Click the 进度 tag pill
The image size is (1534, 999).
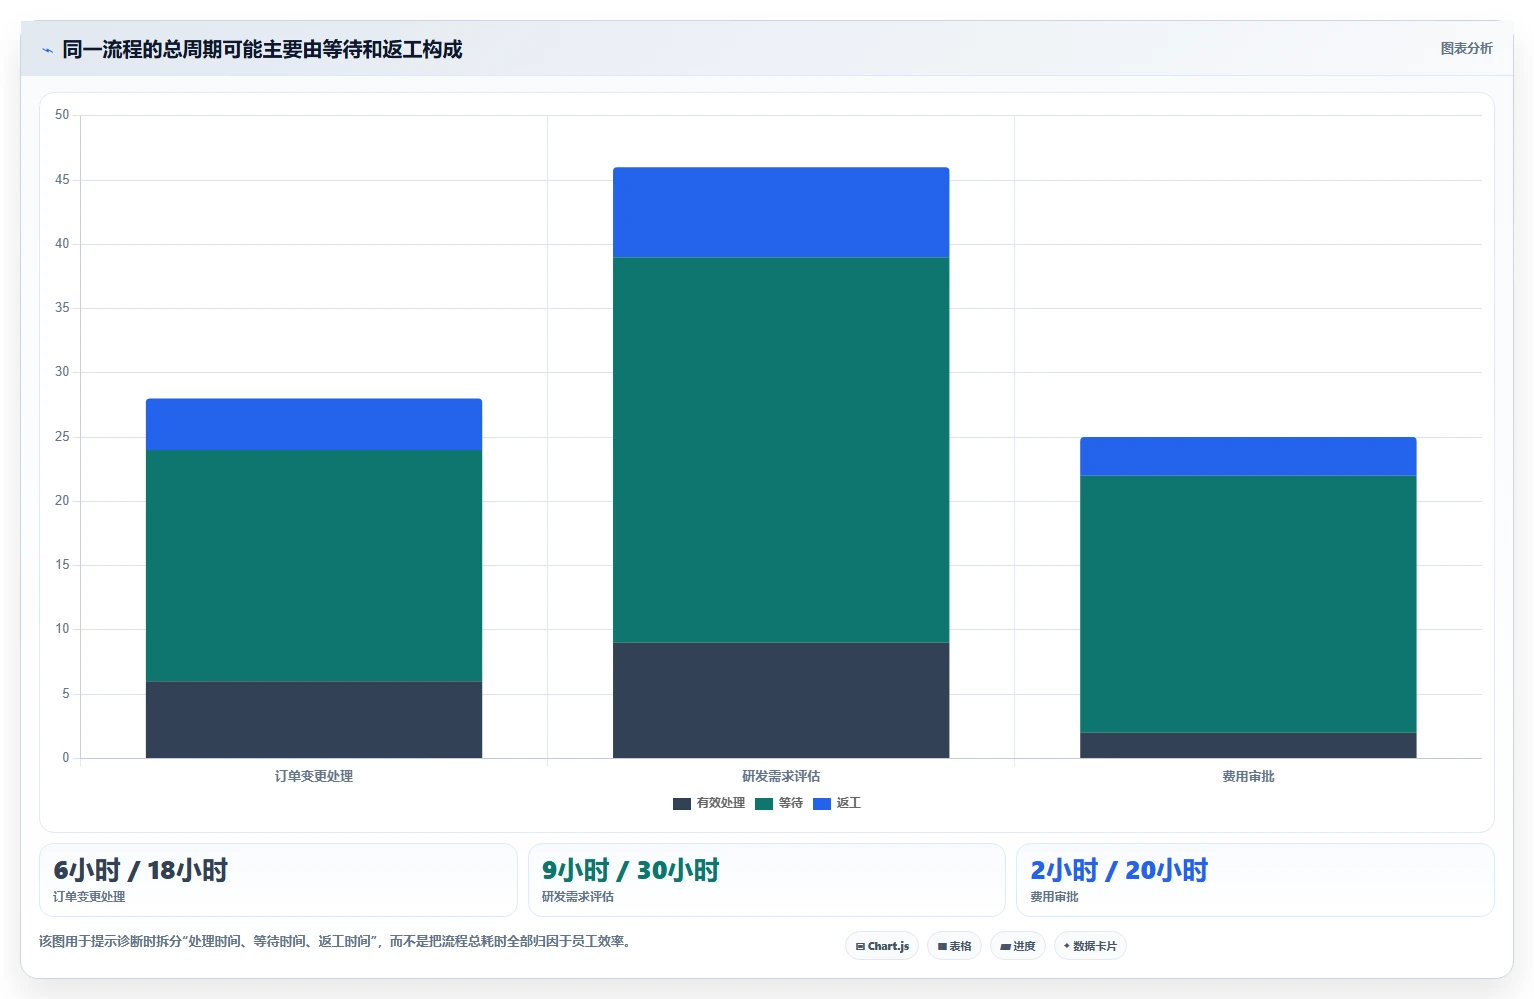1018,946
